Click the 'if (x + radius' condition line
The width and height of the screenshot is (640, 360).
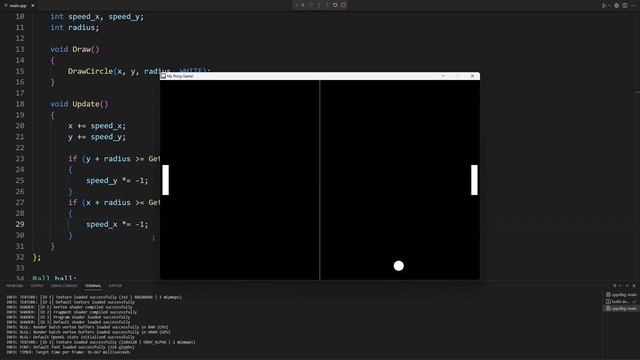(x=114, y=202)
